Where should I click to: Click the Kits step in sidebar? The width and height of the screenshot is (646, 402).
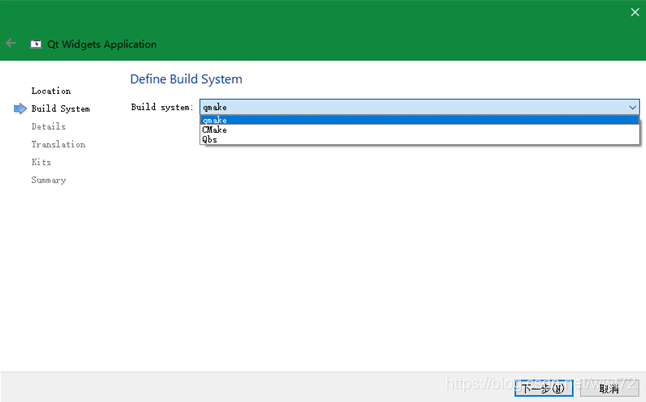tap(41, 162)
